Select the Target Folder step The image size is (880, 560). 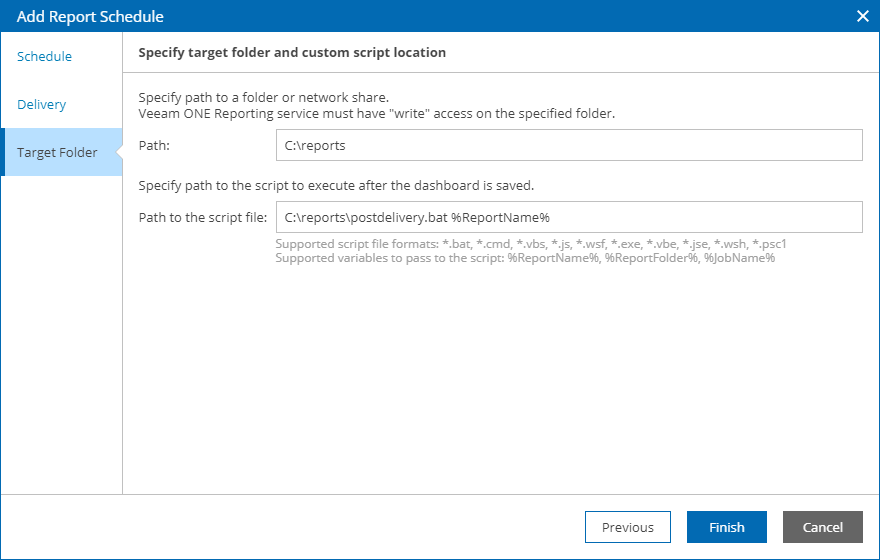[x=57, y=152]
